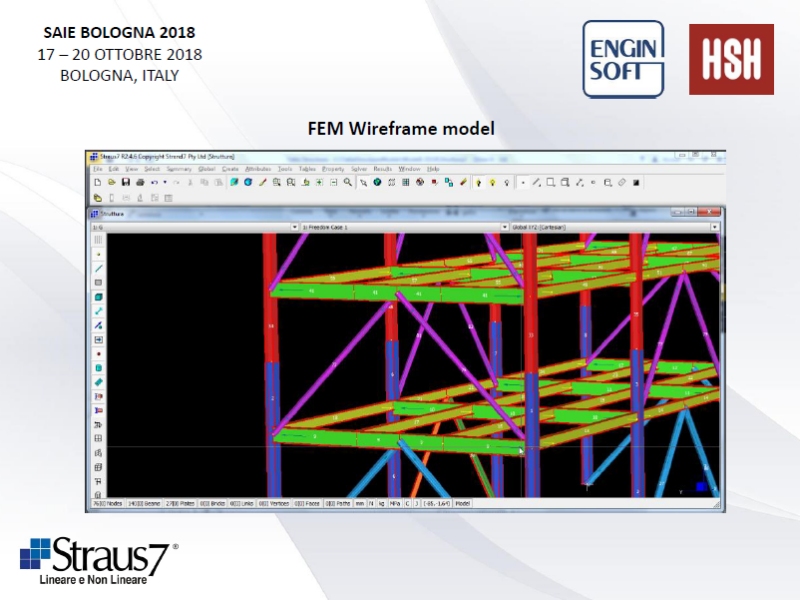Expand the undo history dropdown arrow

tap(164, 183)
